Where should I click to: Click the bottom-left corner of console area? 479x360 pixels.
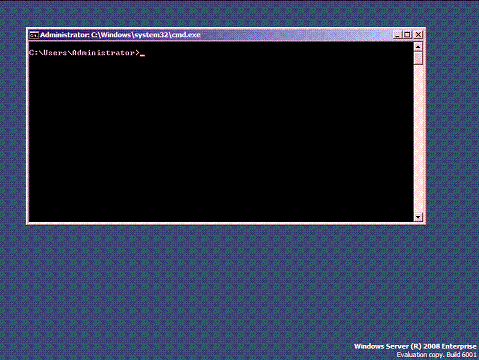tap(32, 219)
